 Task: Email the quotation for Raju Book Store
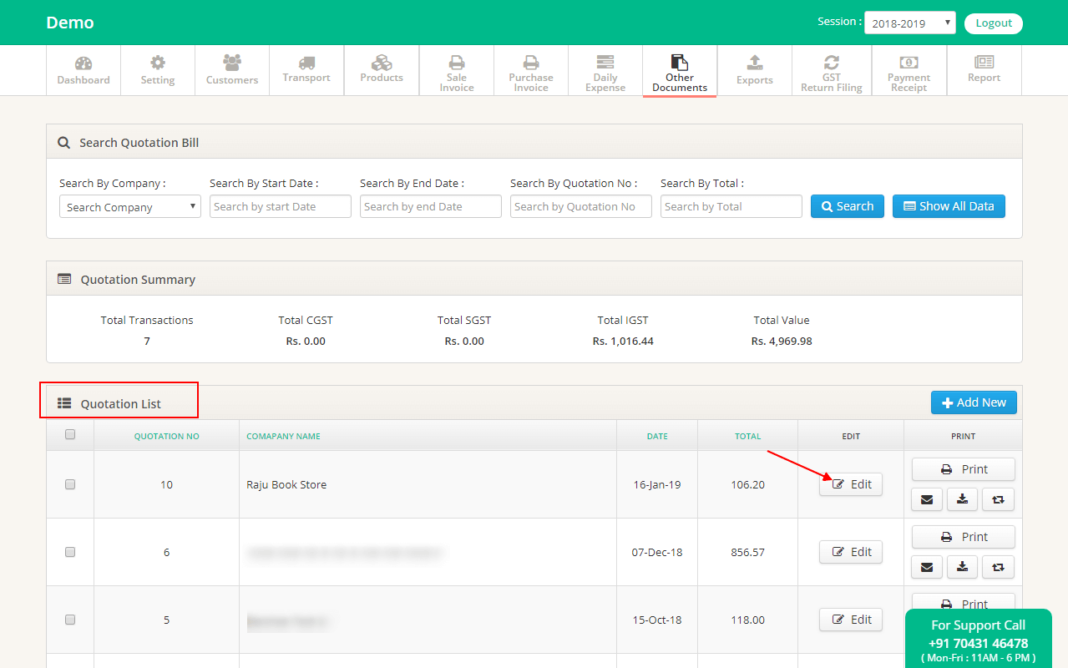point(926,499)
